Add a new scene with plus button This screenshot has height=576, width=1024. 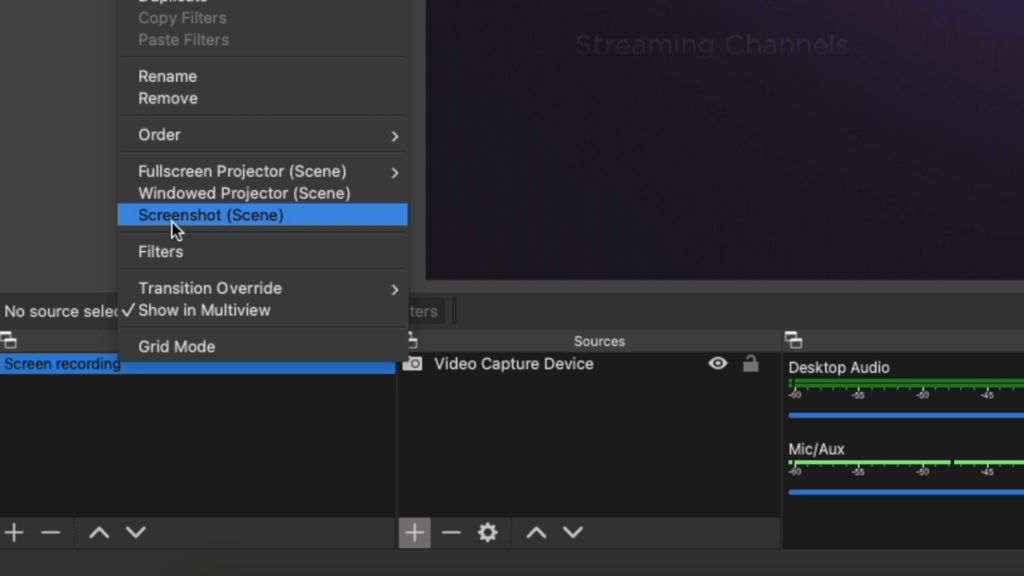click(x=14, y=533)
